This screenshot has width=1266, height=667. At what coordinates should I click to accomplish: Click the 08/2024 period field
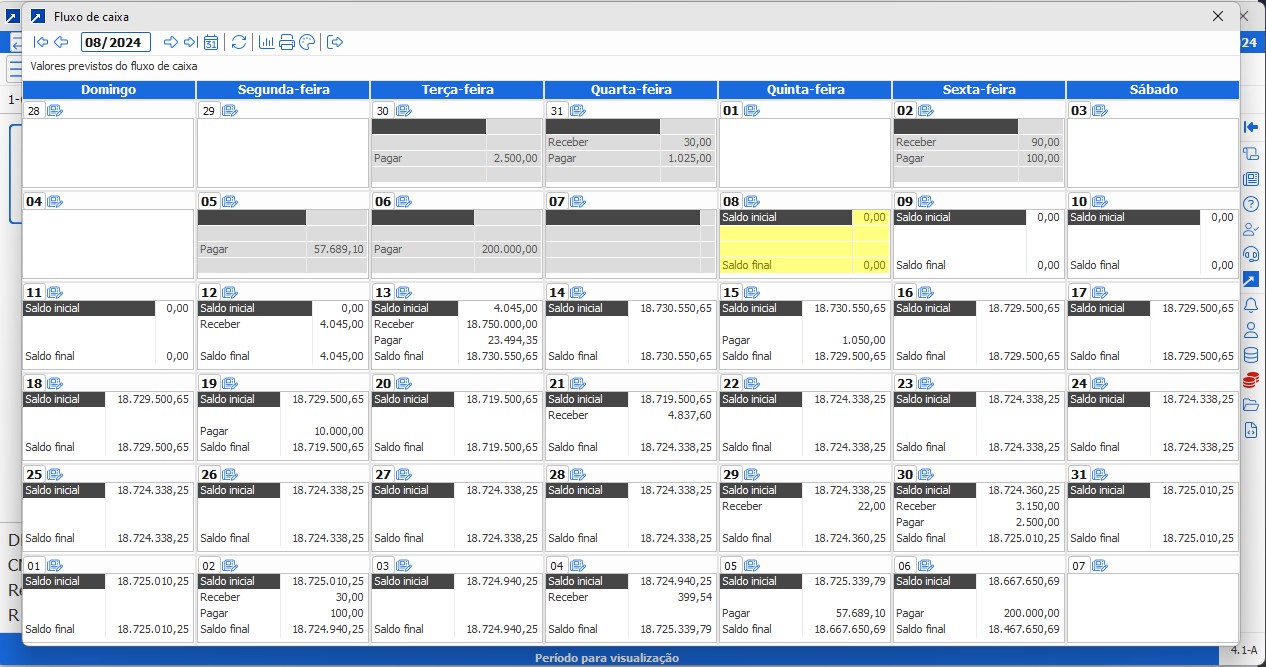(116, 42)
